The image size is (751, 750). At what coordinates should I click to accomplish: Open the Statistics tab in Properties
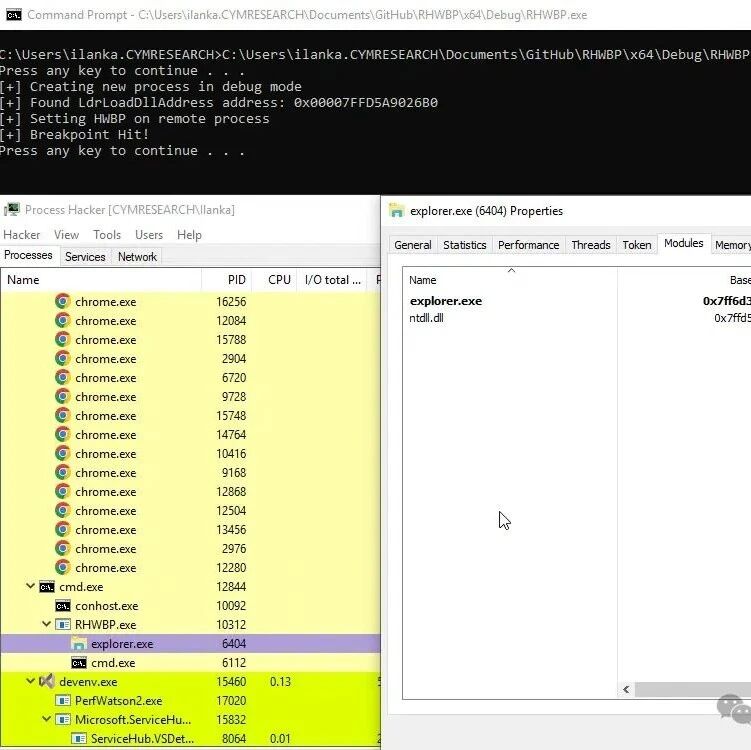coord(465,245)
